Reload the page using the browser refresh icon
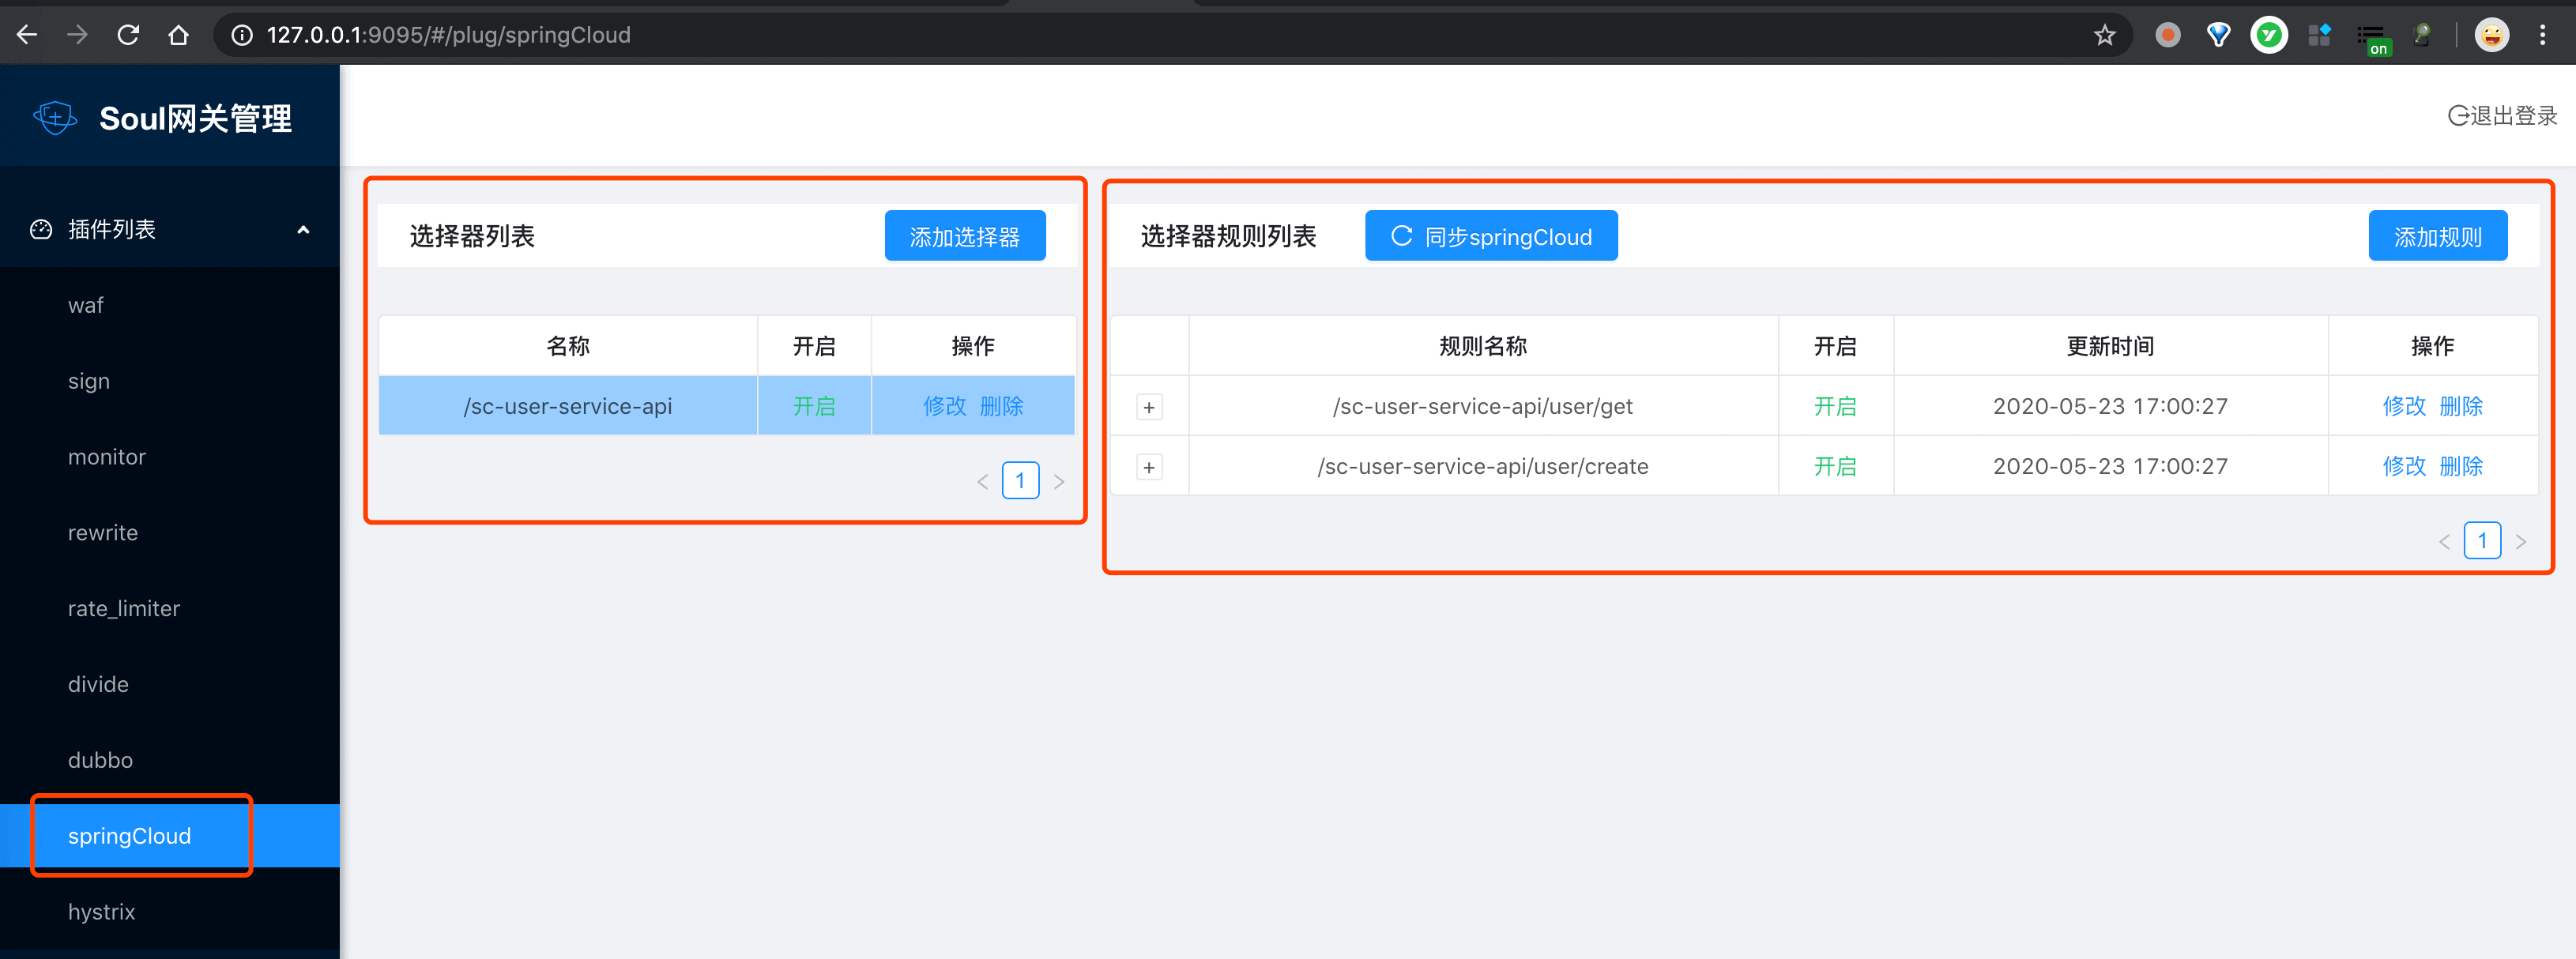2576x959 pixels. (x=128, y=34)
